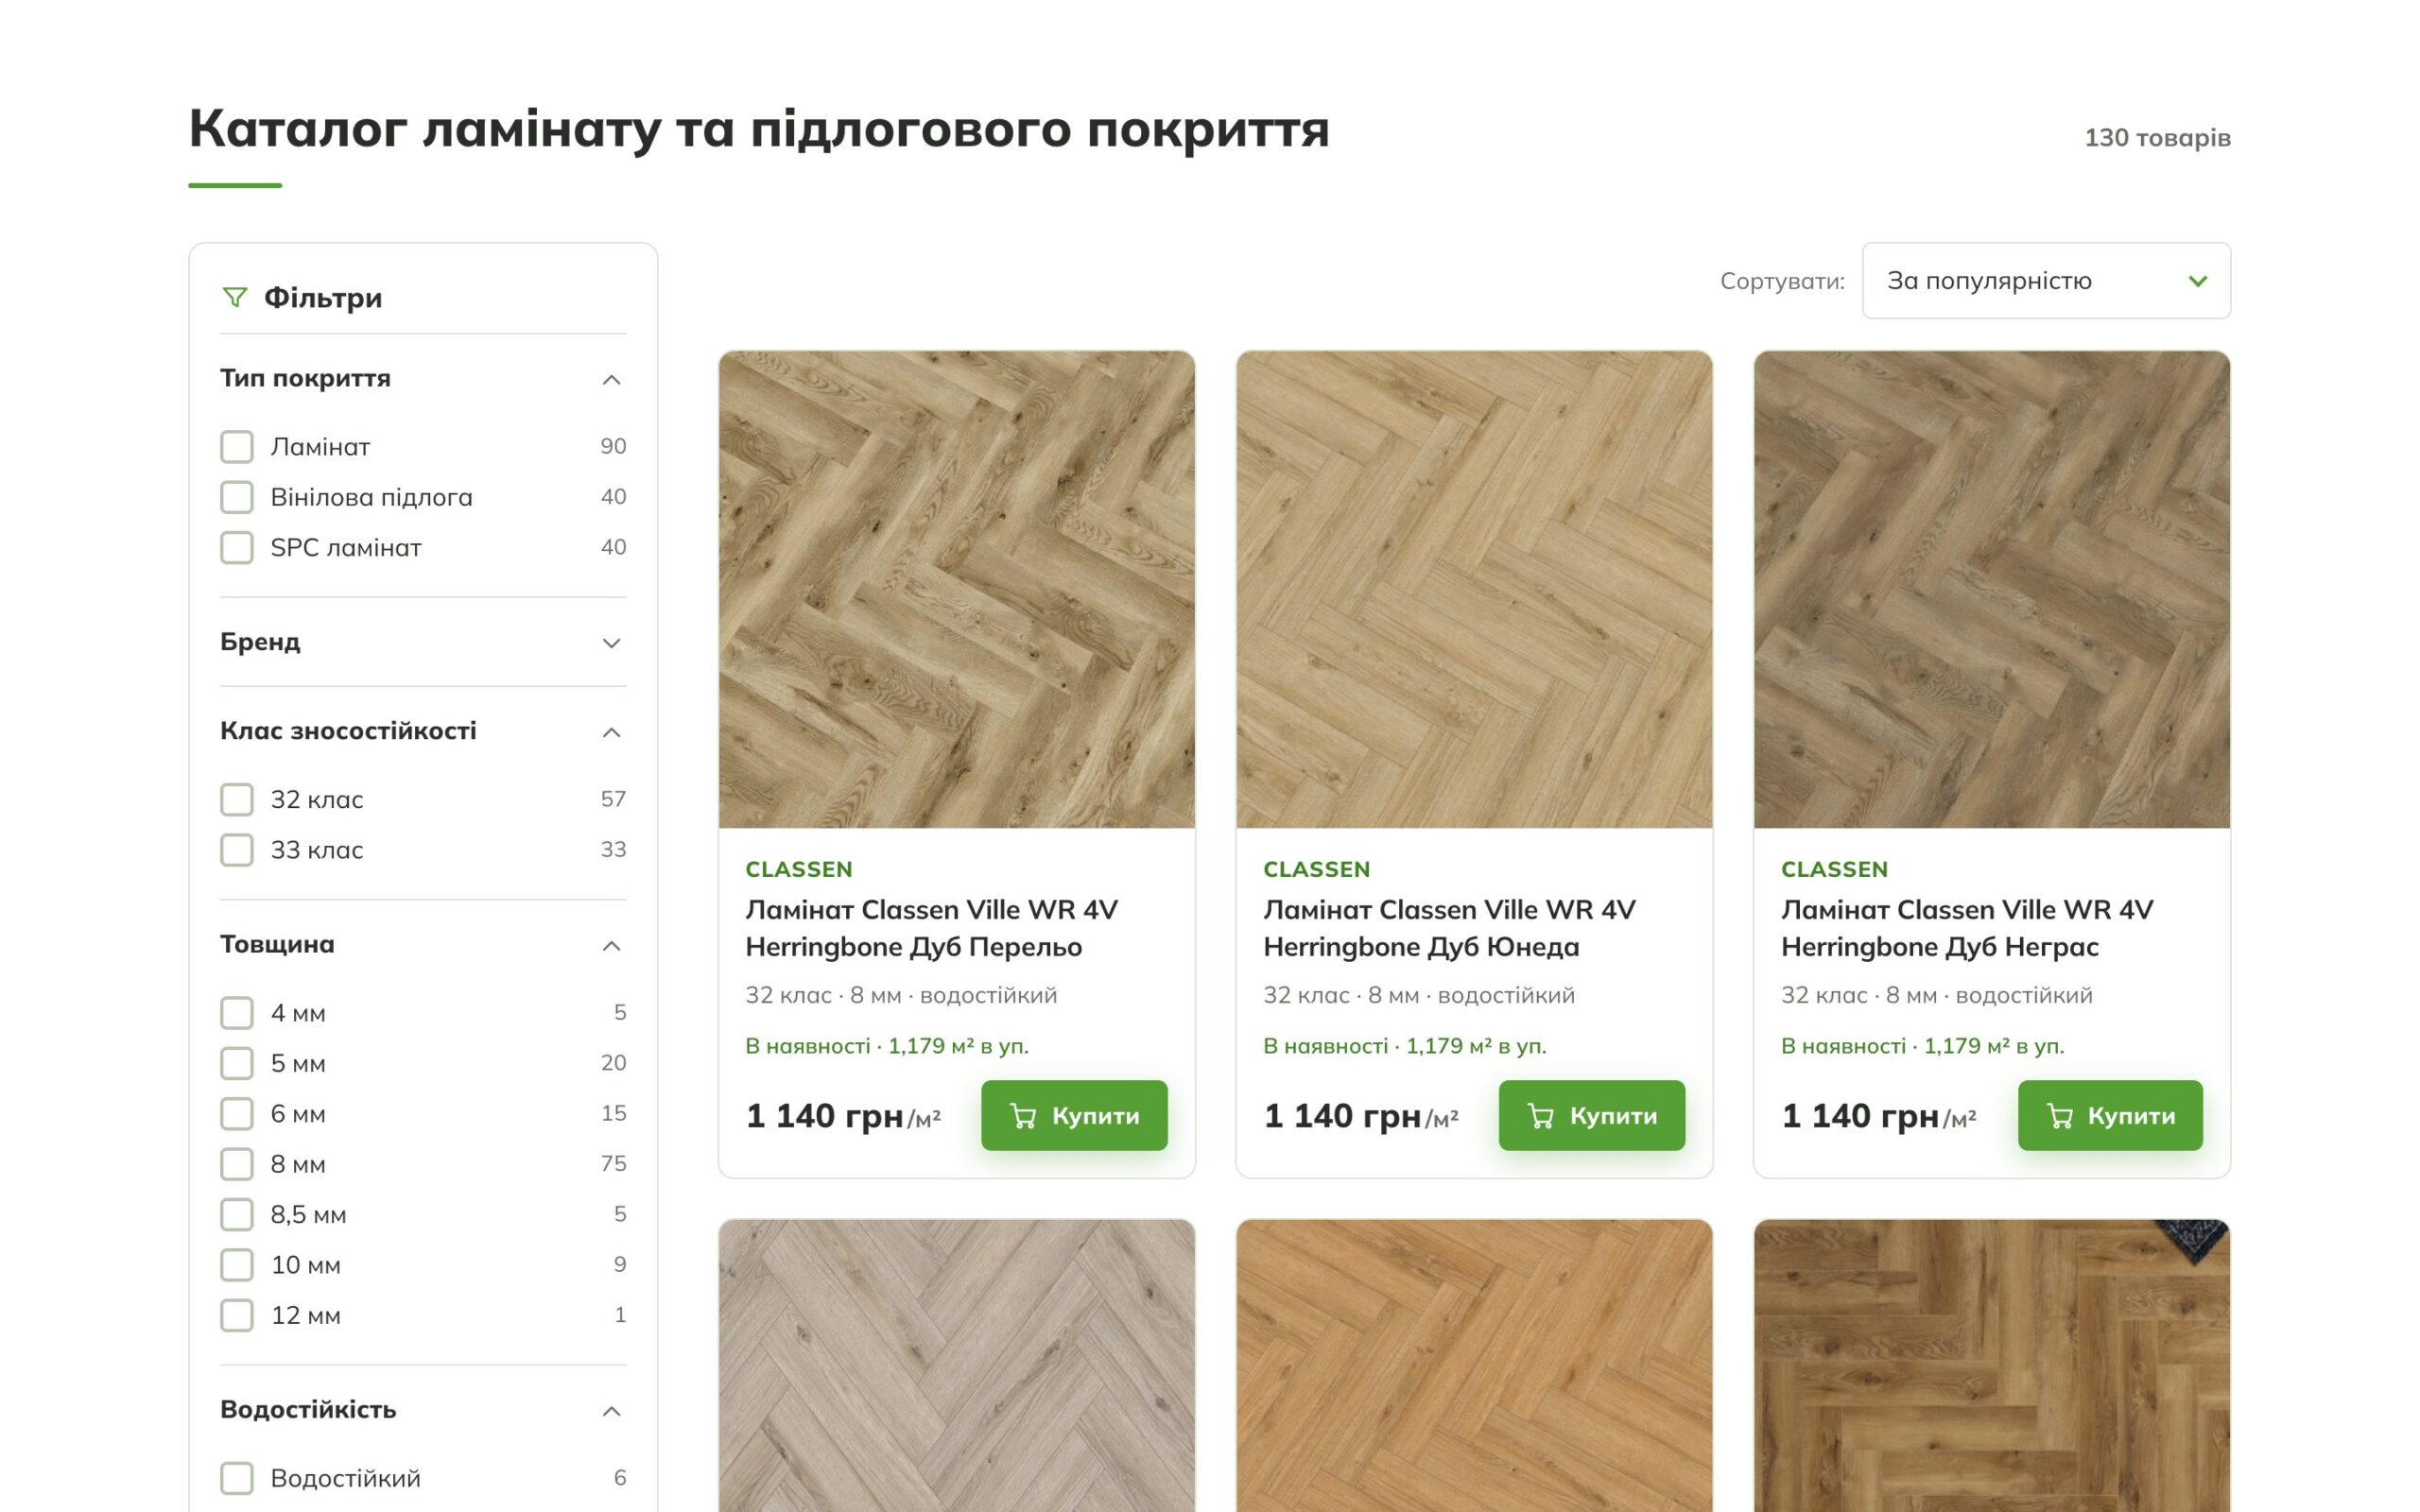Click Купити for Дуб Юнеда laminate

click(1592, 1115)
